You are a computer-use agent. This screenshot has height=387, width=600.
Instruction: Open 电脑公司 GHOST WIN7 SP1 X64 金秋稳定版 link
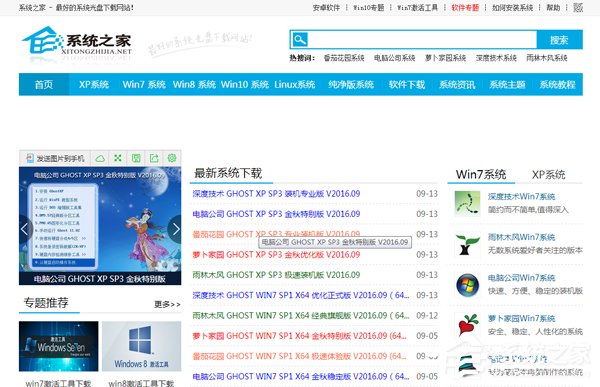301,376
